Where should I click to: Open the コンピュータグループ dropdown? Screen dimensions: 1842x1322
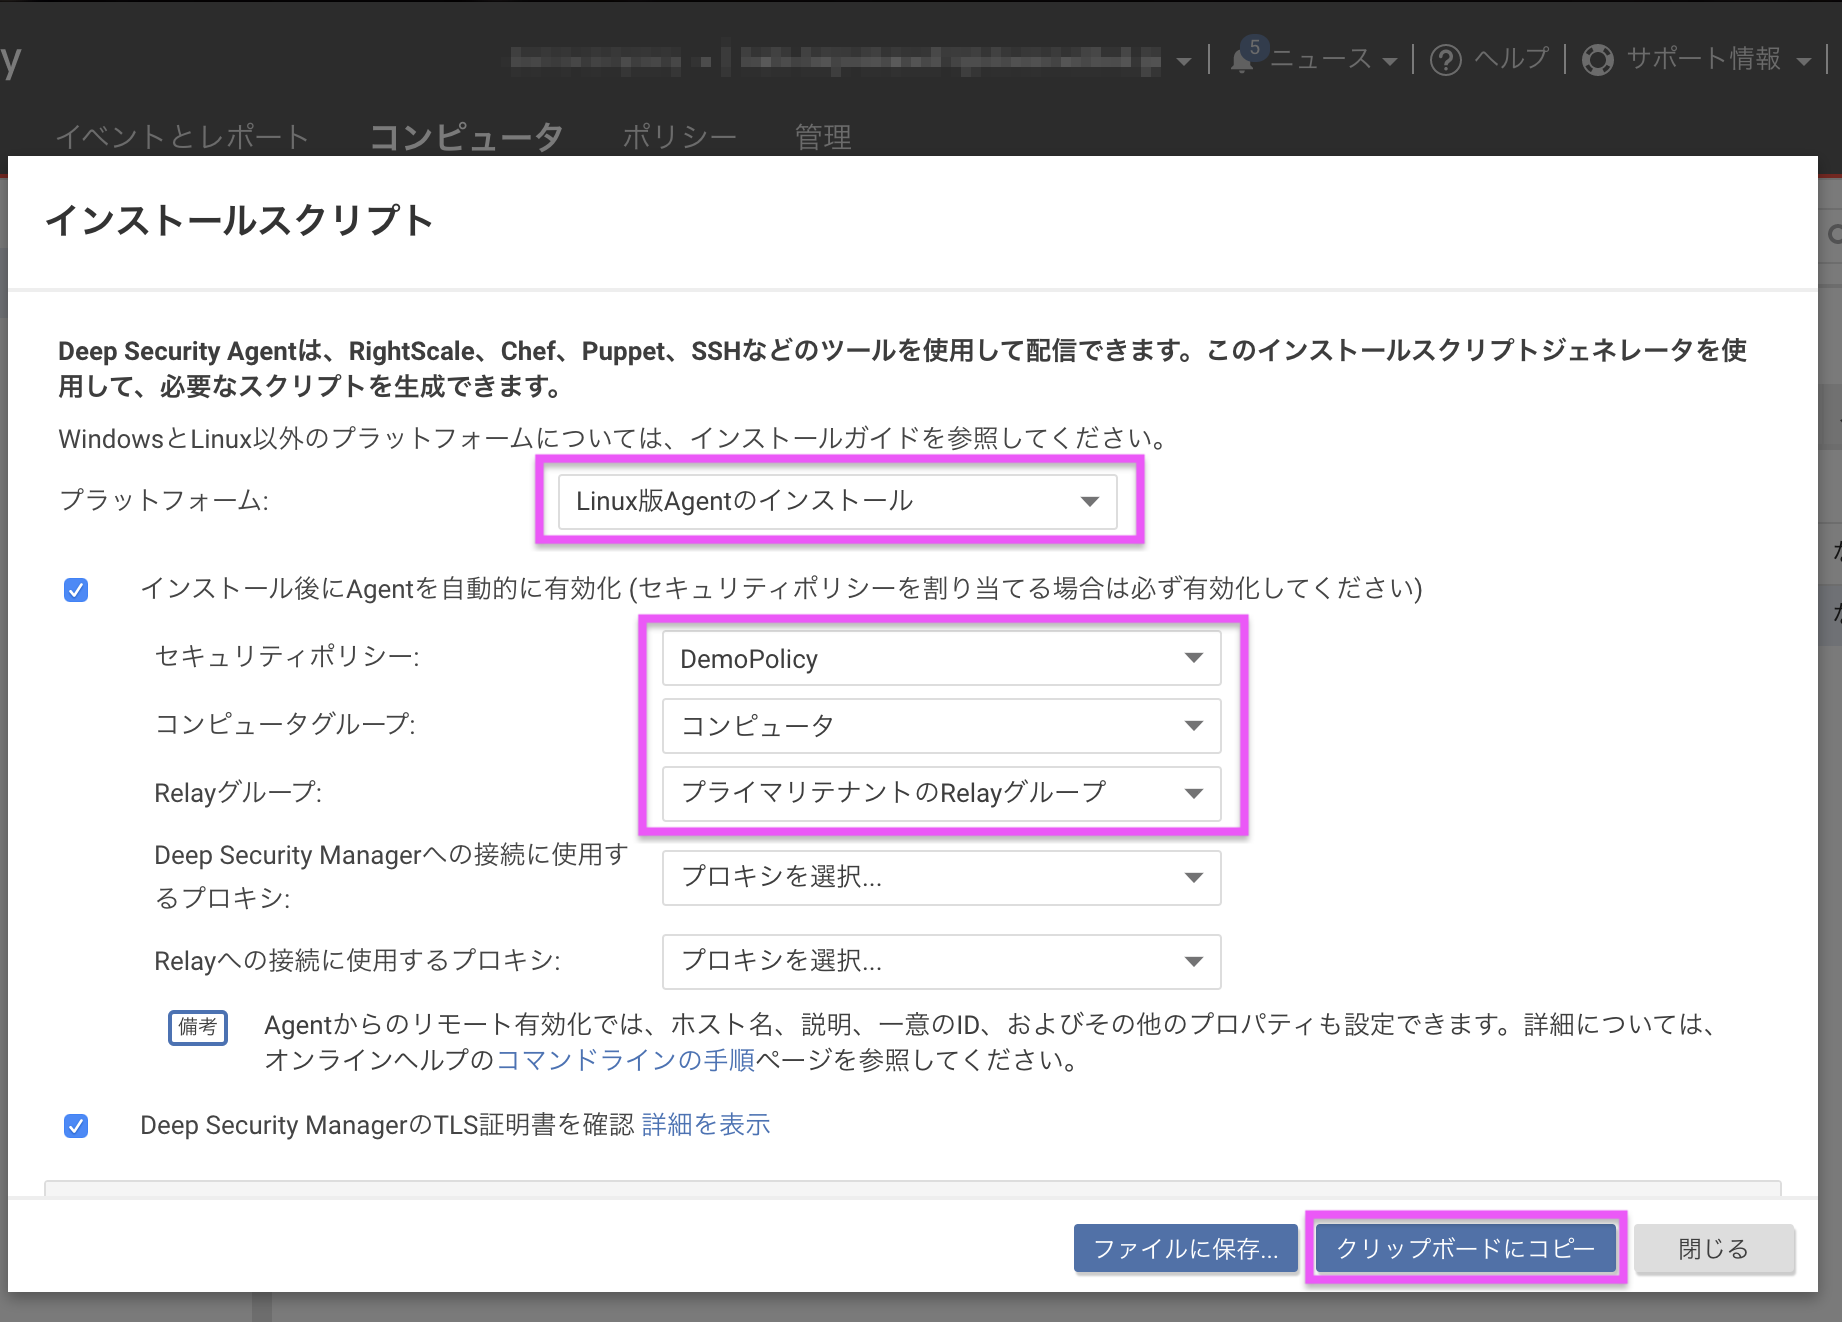click(940, 726)
